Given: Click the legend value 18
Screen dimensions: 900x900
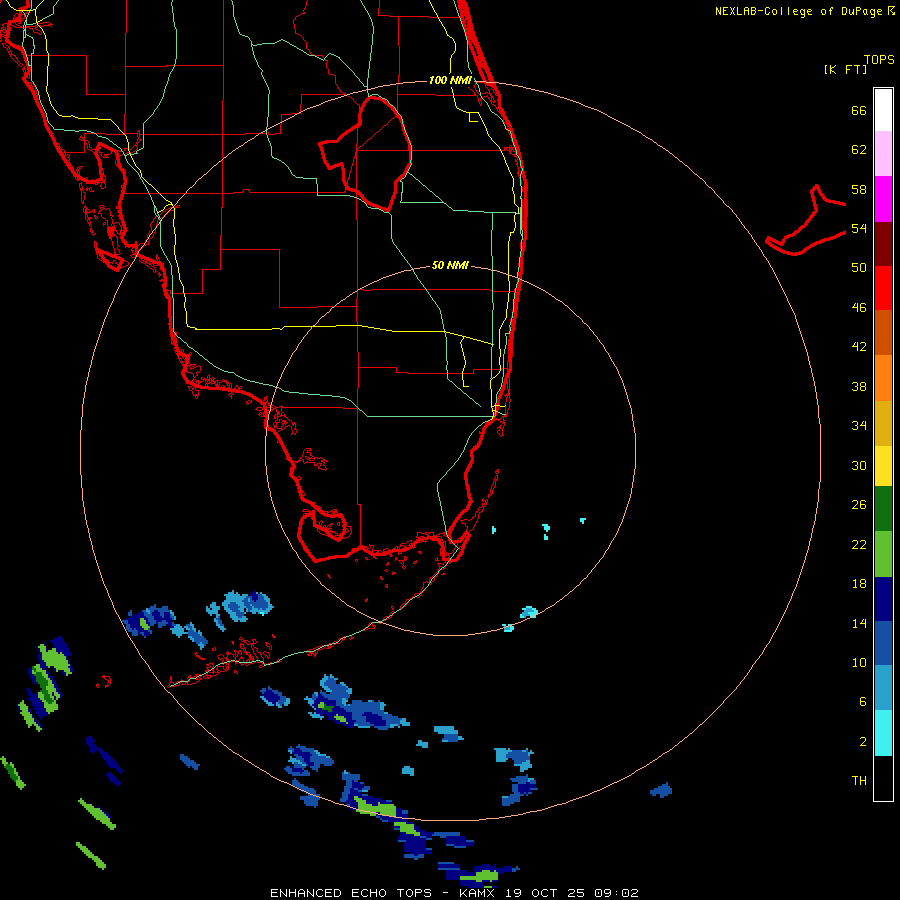Looking at the screenshot, I should pos(859,584).
